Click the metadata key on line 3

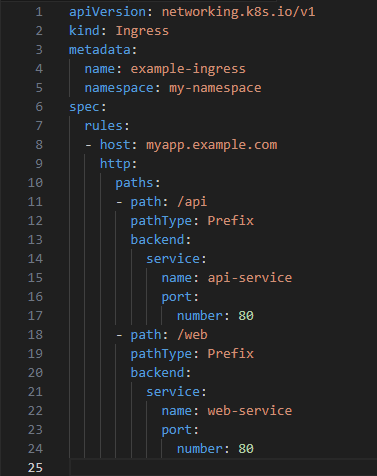[100, 50]
